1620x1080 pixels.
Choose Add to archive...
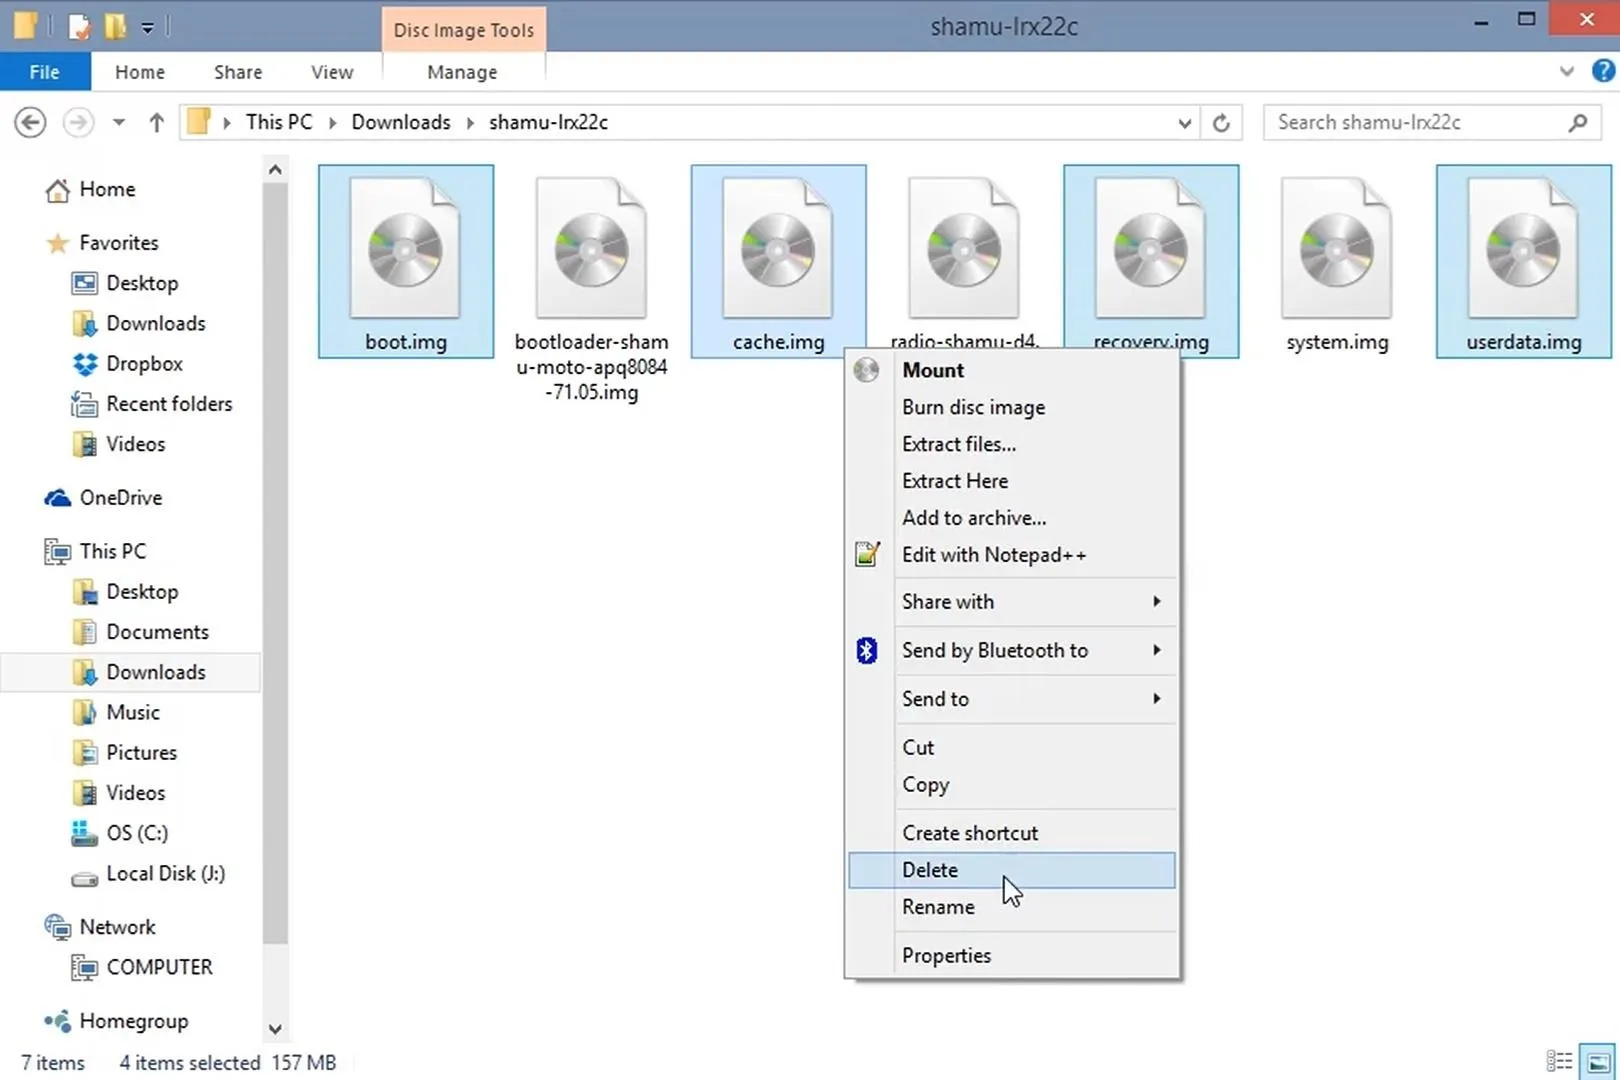tap(1011, 518)
